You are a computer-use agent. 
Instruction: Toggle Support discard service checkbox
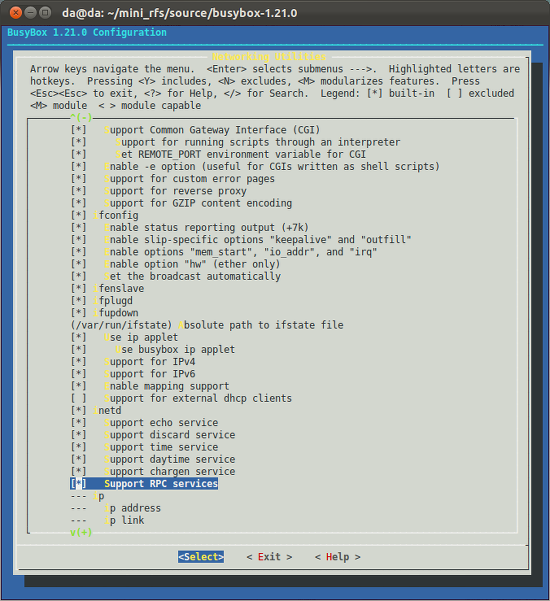coord(79,435)
